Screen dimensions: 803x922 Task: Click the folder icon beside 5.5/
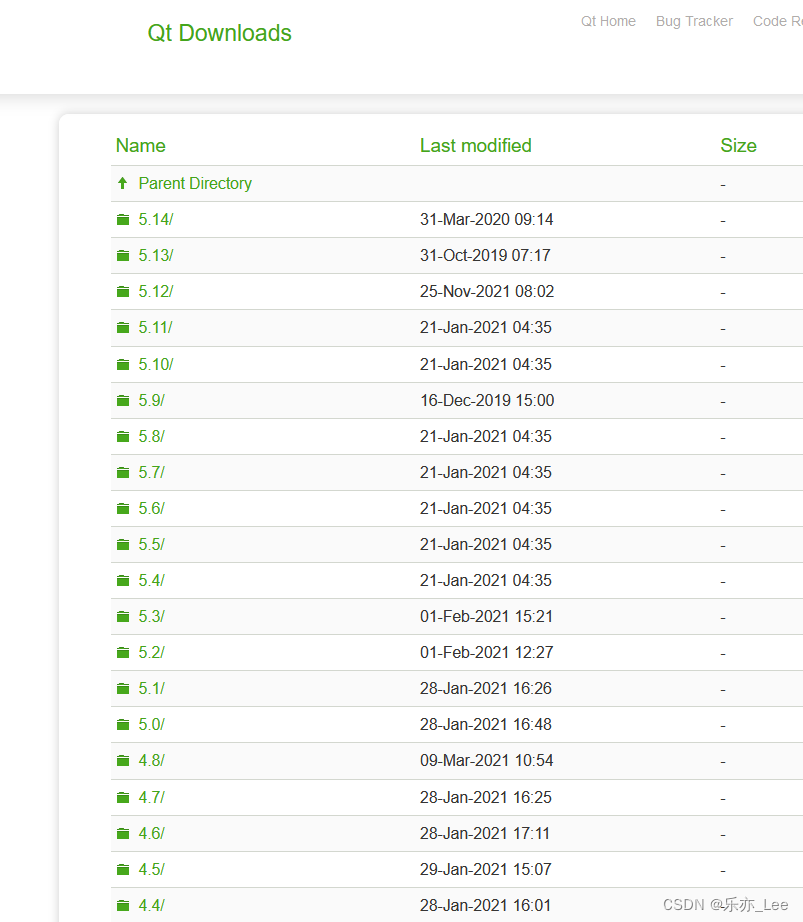(x=123, y=544)
